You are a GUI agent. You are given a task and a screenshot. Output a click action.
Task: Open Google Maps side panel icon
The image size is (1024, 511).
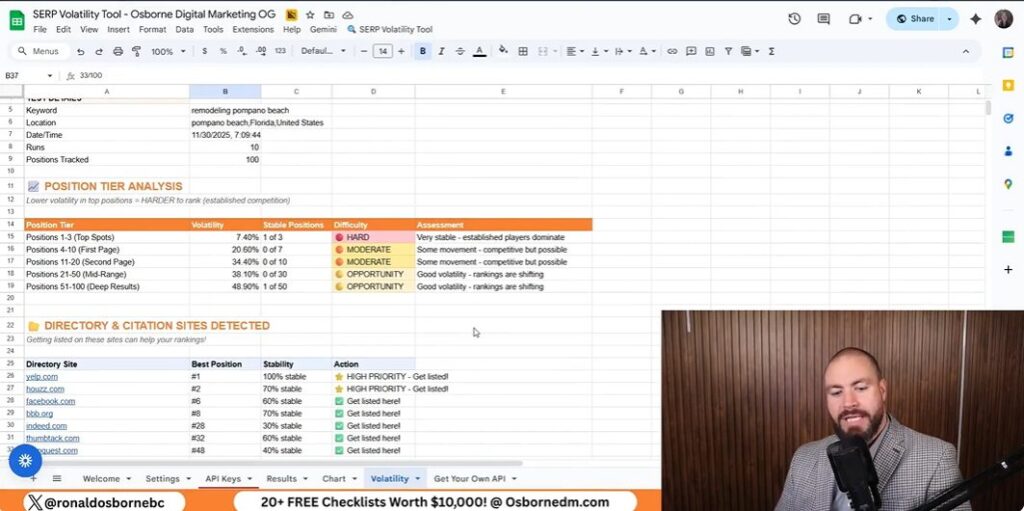(1008, 184)
